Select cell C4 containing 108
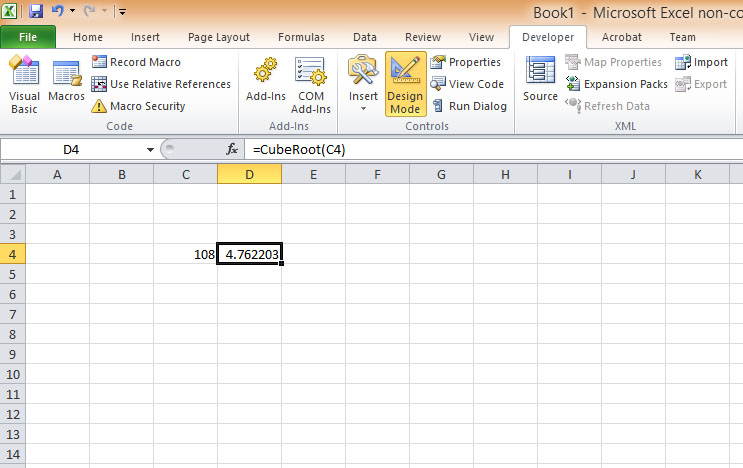The width and height of the screenshot is (743, 468). click(x=185, y=255)
